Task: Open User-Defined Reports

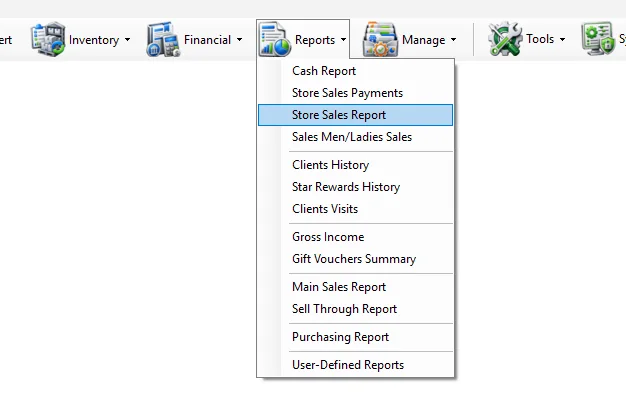Action: click(355, 365)
